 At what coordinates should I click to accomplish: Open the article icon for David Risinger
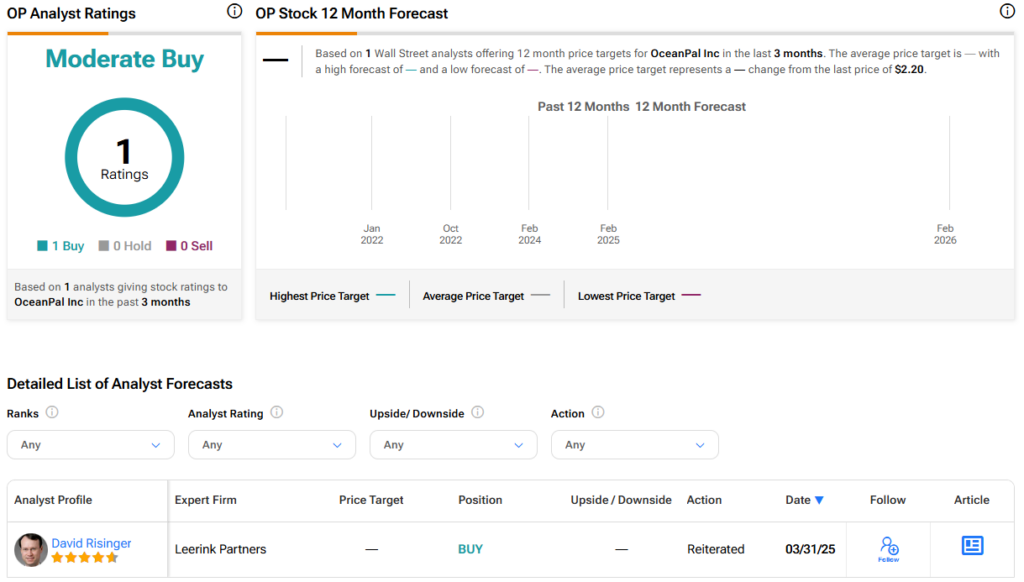click(x=972, y=545)
